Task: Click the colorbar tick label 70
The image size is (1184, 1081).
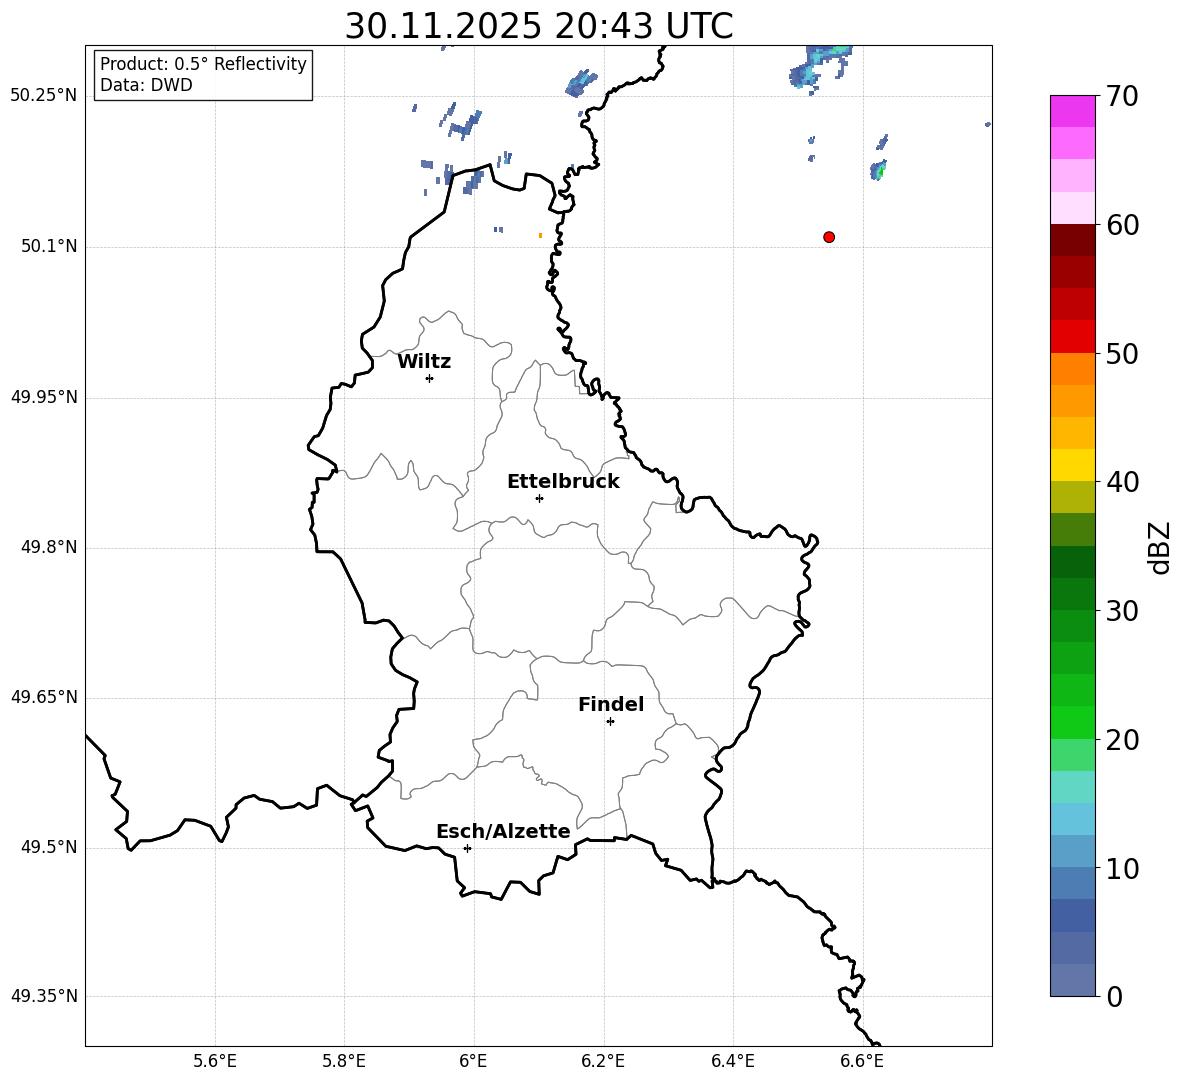Action: tap(1123, 97)
